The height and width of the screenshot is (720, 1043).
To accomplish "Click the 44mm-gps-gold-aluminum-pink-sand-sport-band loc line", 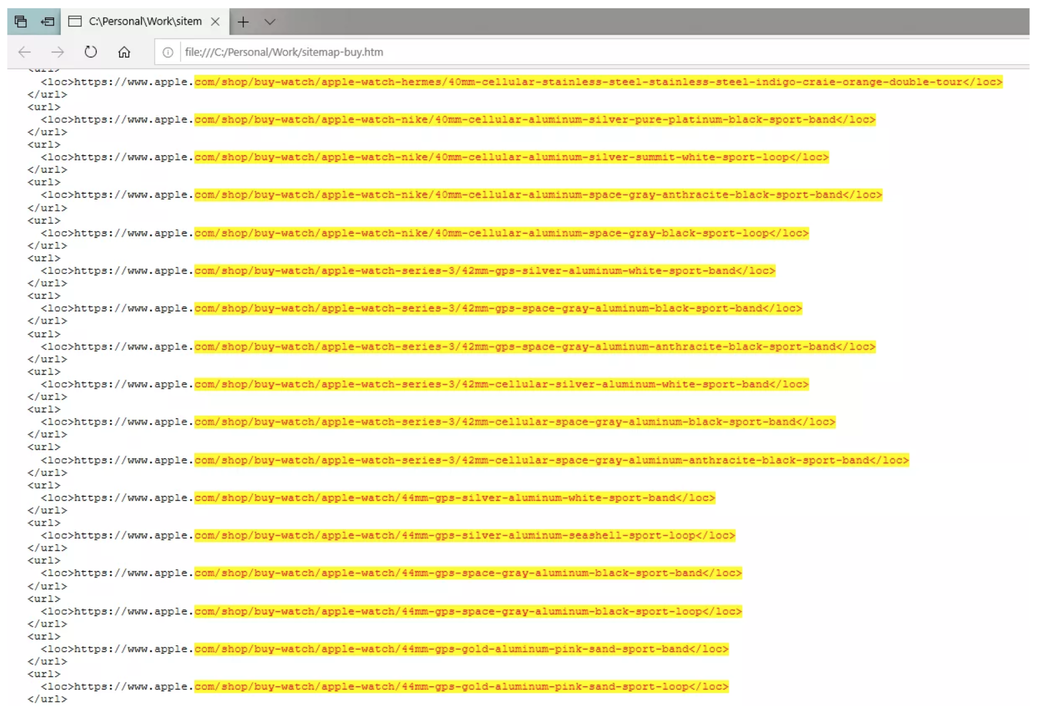I will click(385, 649).
